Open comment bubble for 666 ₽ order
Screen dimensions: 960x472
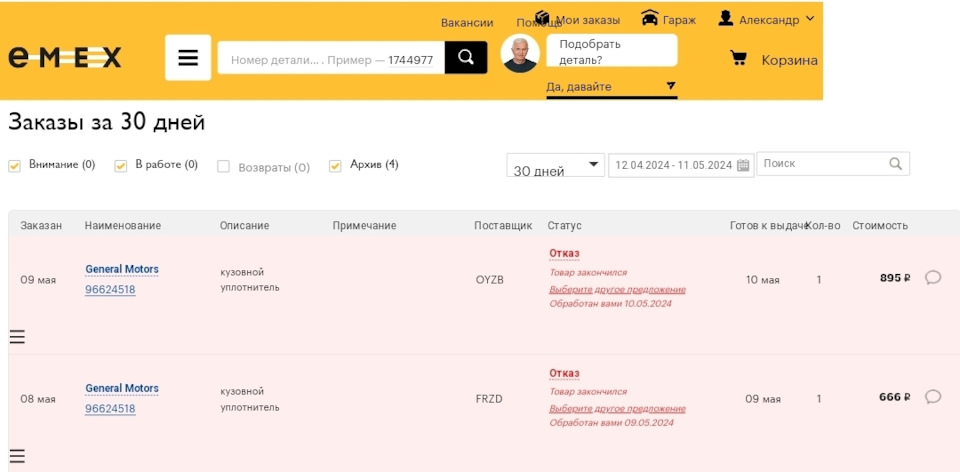(x=933, y=397)
